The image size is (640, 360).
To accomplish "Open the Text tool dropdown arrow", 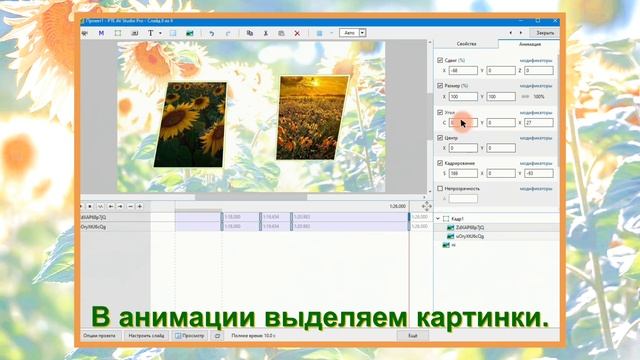I will pyautogui.click(x=160, y=33).
